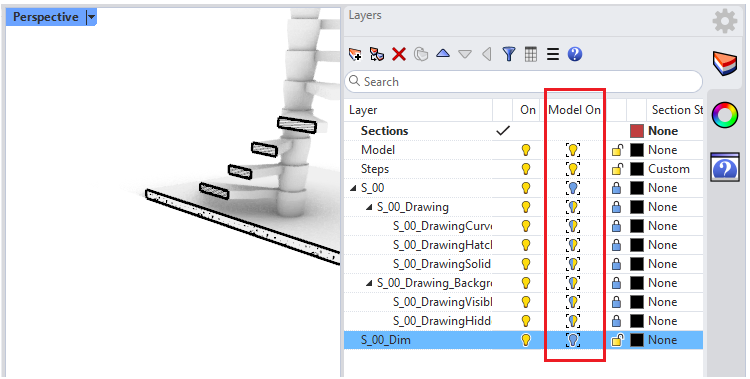750x379 pixels.
Task: Open the Perspective viewport dropdown arrow
Action: click(x=91, y=18)
